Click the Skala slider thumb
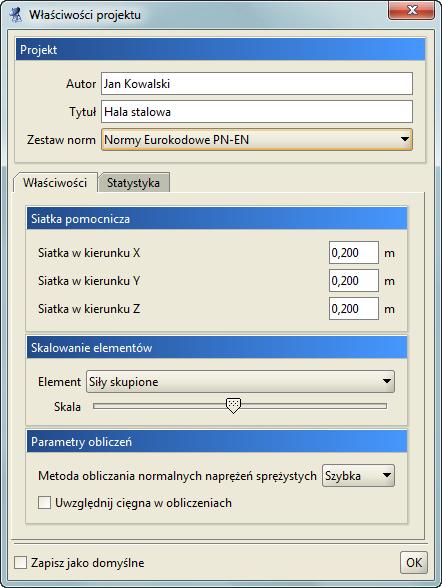Viewport: 442px width, 588px height. coord(234,405)
